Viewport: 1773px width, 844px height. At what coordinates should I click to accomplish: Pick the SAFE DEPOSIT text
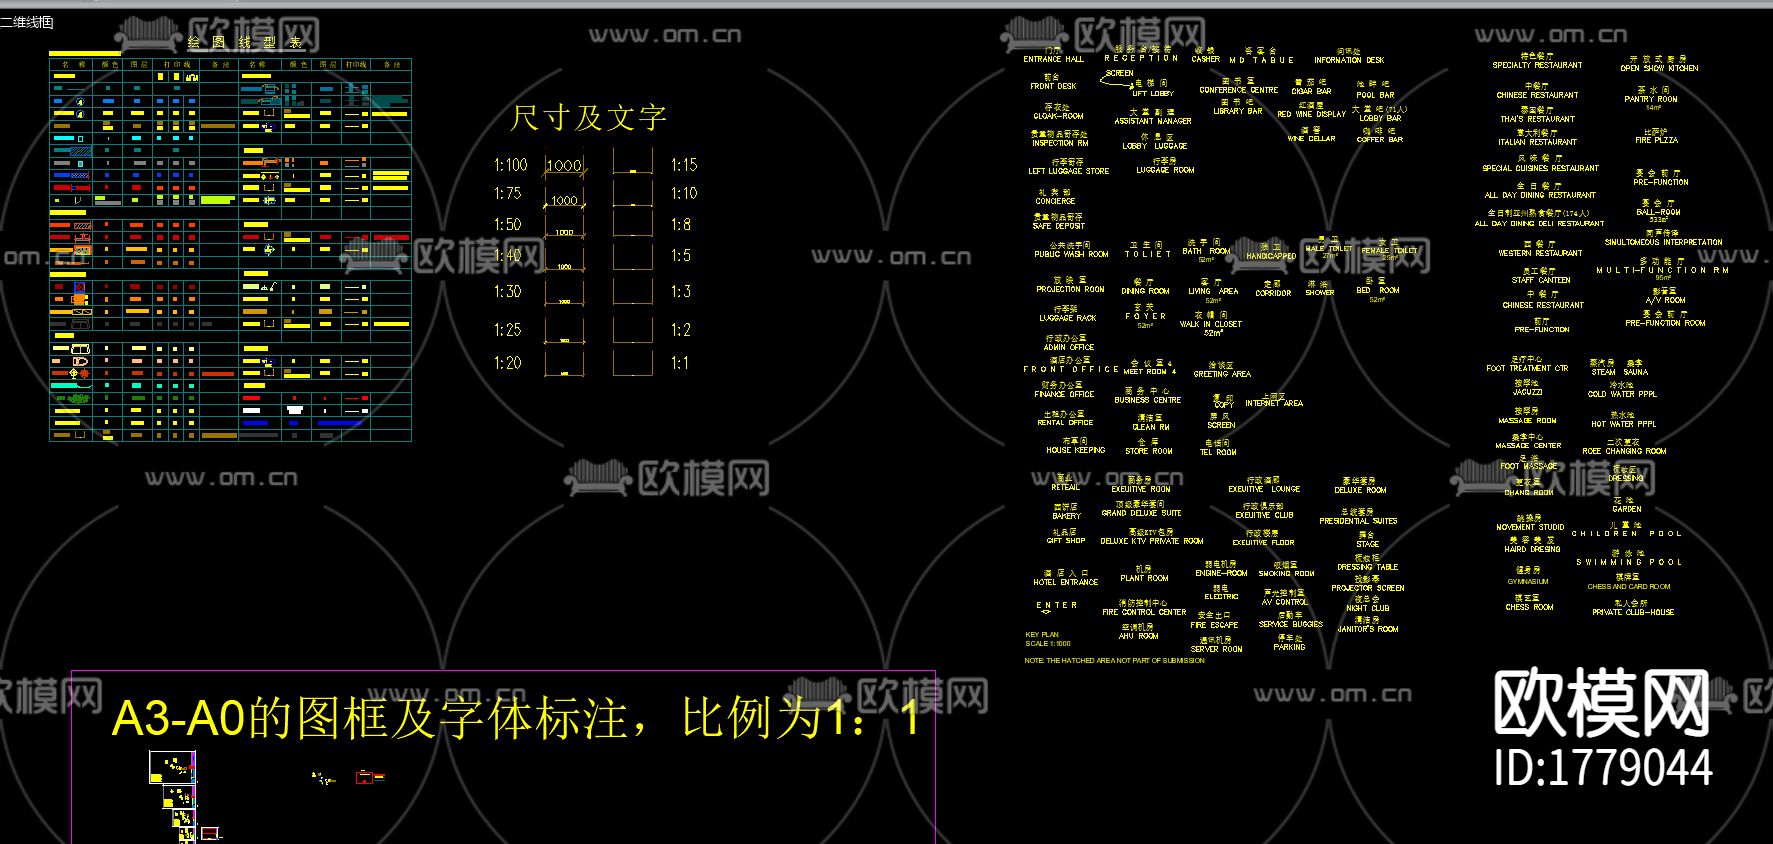(1059, 226)
